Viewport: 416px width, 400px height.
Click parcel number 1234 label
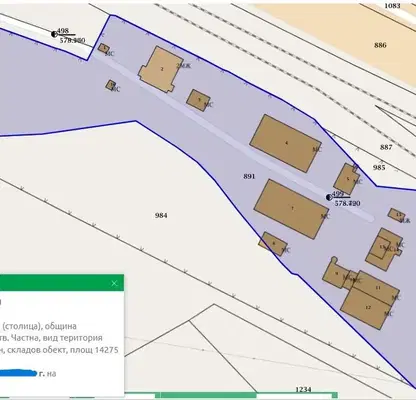(303, 389)
